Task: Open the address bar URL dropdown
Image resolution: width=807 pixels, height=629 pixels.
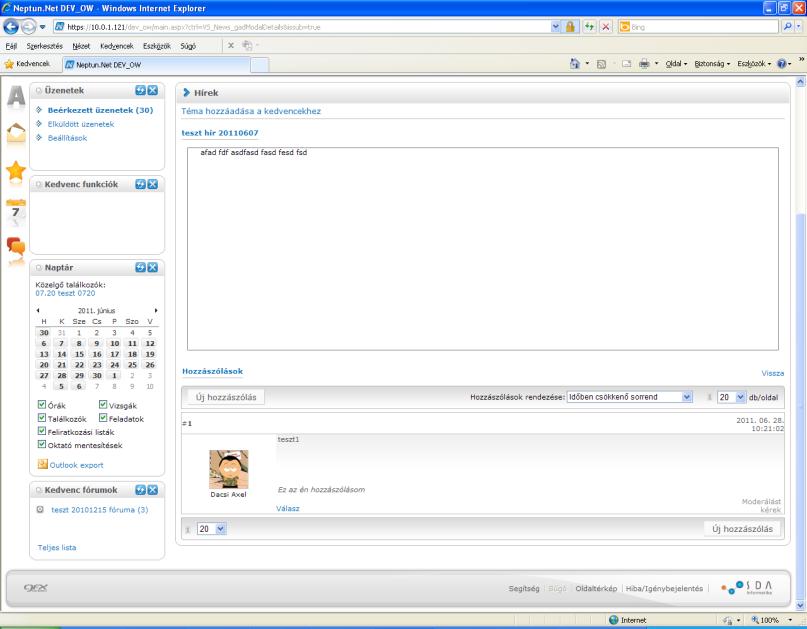Action: (555, 27)
